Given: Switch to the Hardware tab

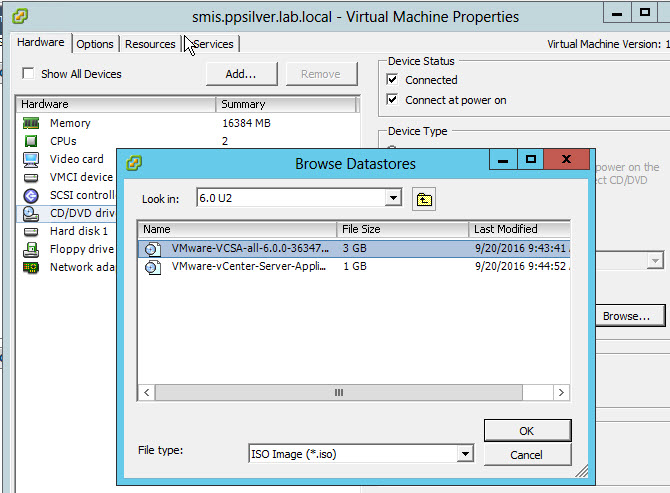Looking at the screenshot, I should click(41, 42).
